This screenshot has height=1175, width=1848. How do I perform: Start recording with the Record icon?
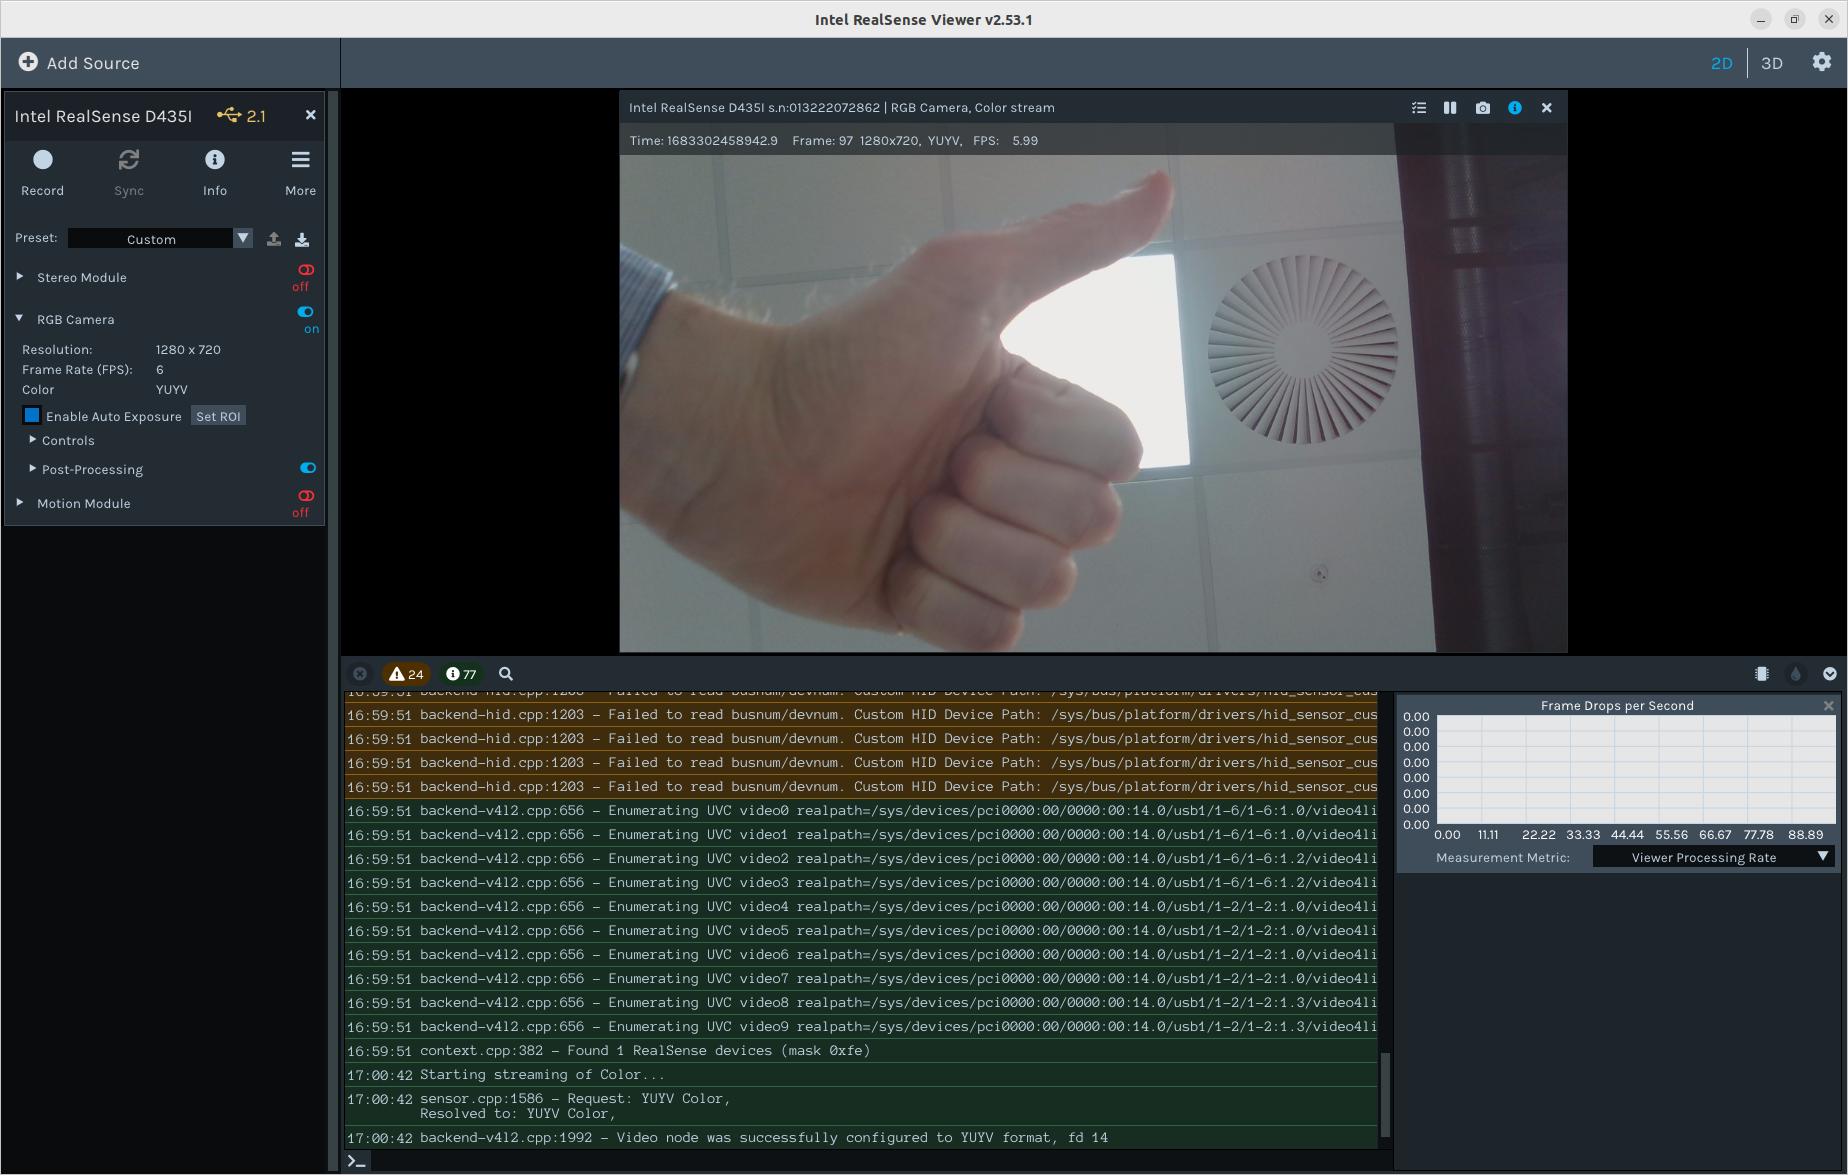click(42, 160)
